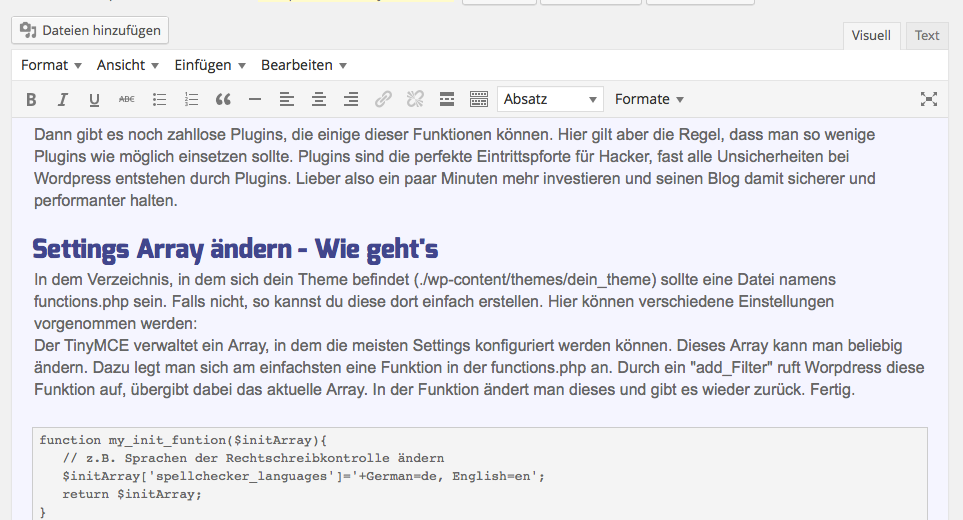Remove link with the unlink icon
The width and height of the screenshot is (963, 520).
[415, 99]
